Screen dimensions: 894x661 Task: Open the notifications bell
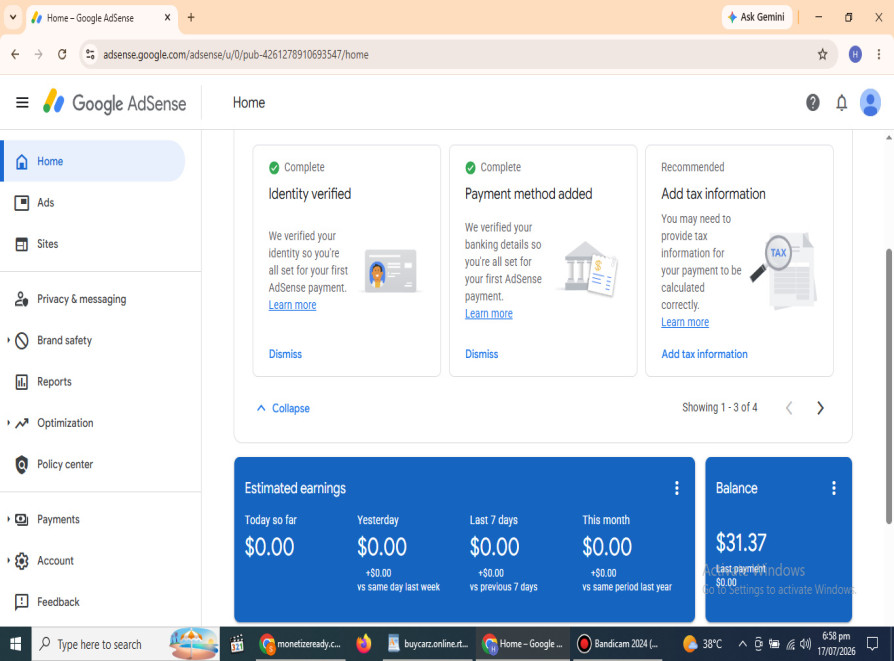(x=842, y=103)
